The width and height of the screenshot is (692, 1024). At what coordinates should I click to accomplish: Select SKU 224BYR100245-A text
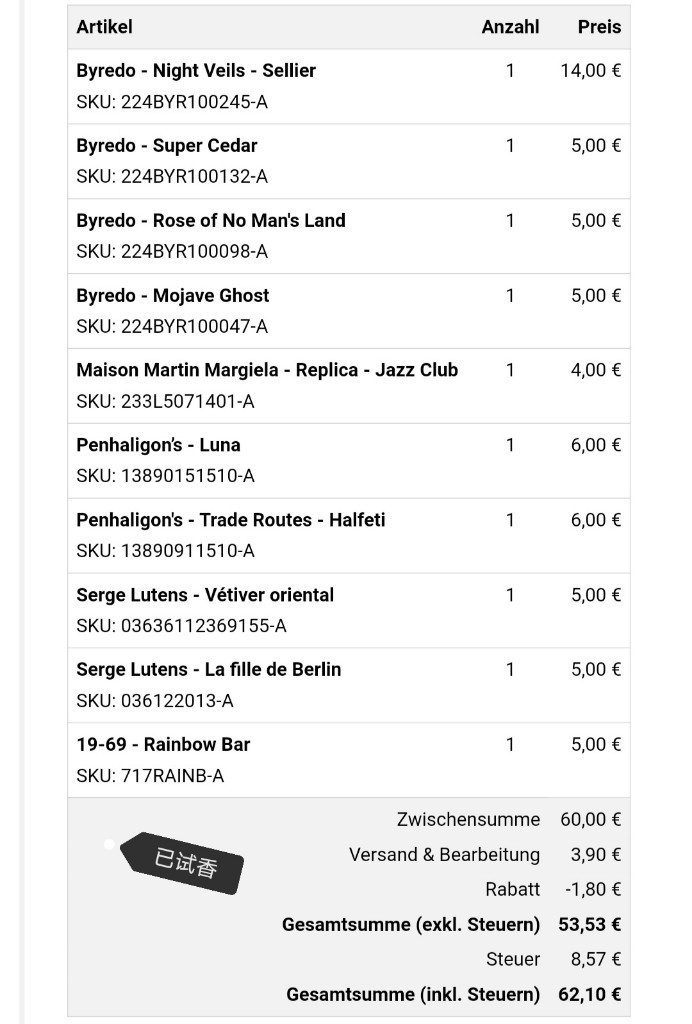(x=172, y=102)
